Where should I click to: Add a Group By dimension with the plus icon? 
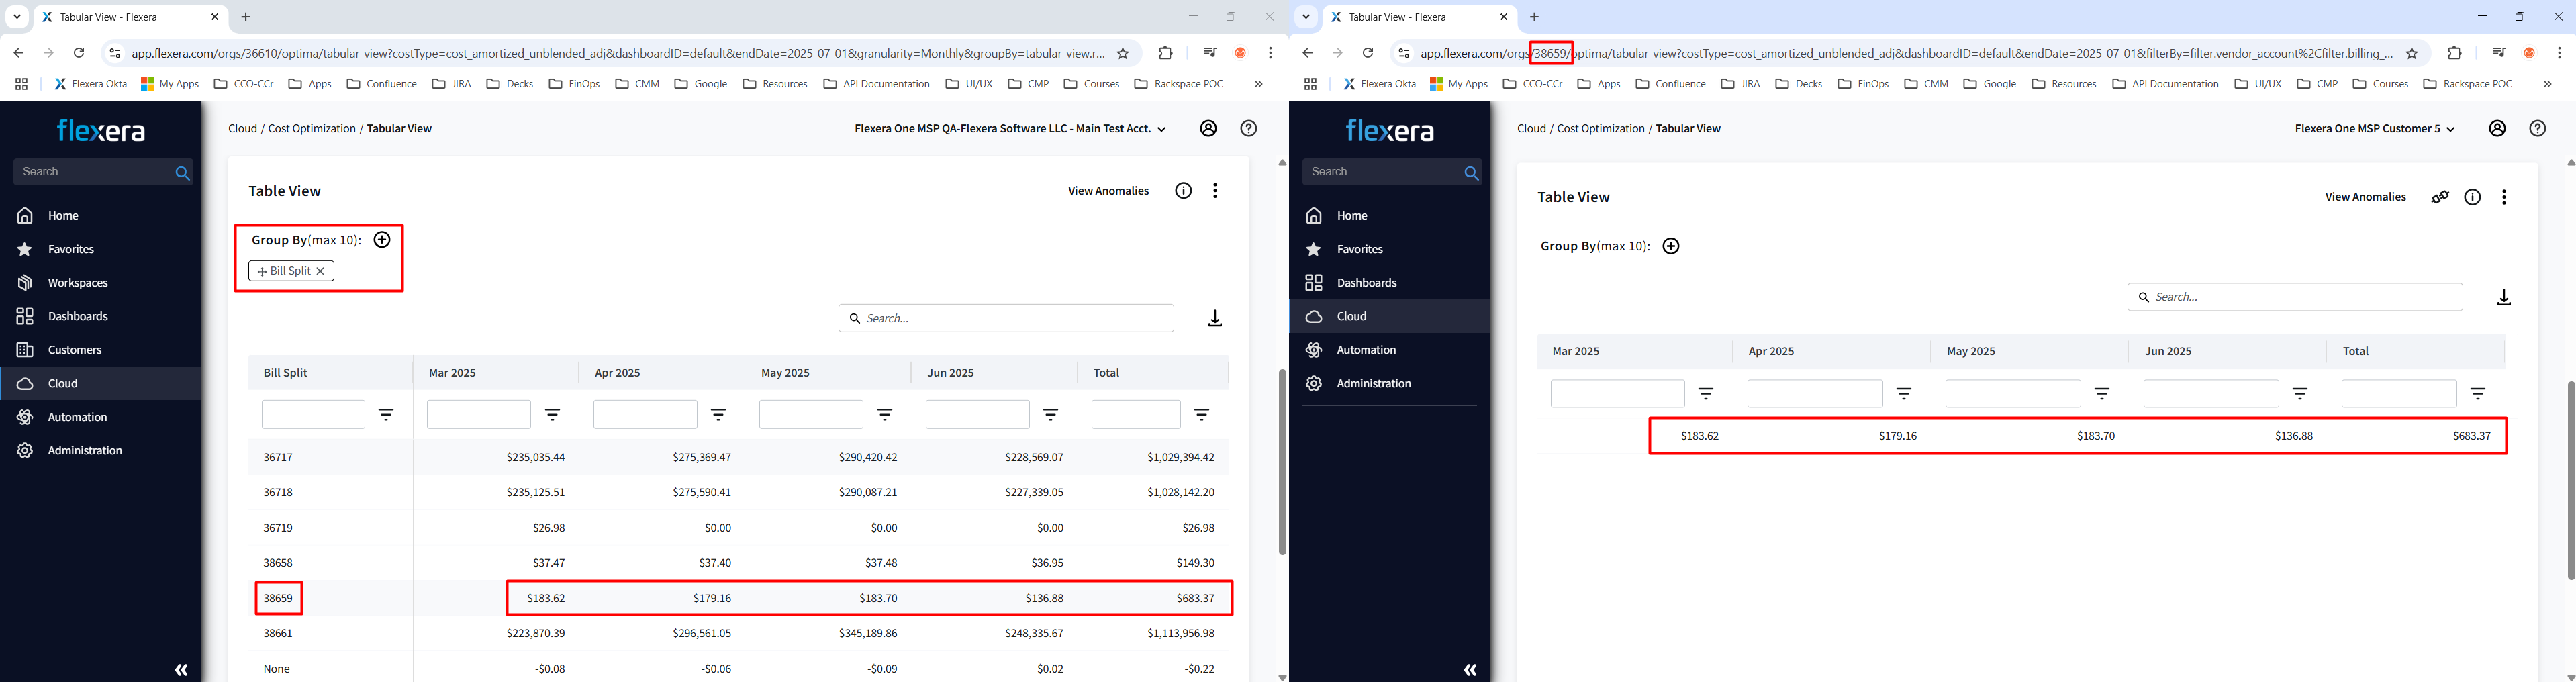(382, 239)
